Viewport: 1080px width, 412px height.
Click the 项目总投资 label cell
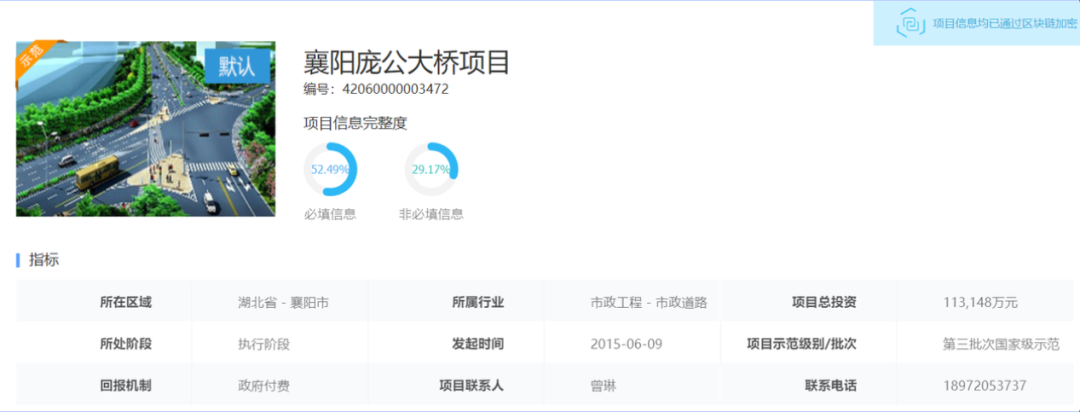tap(808, 301)
